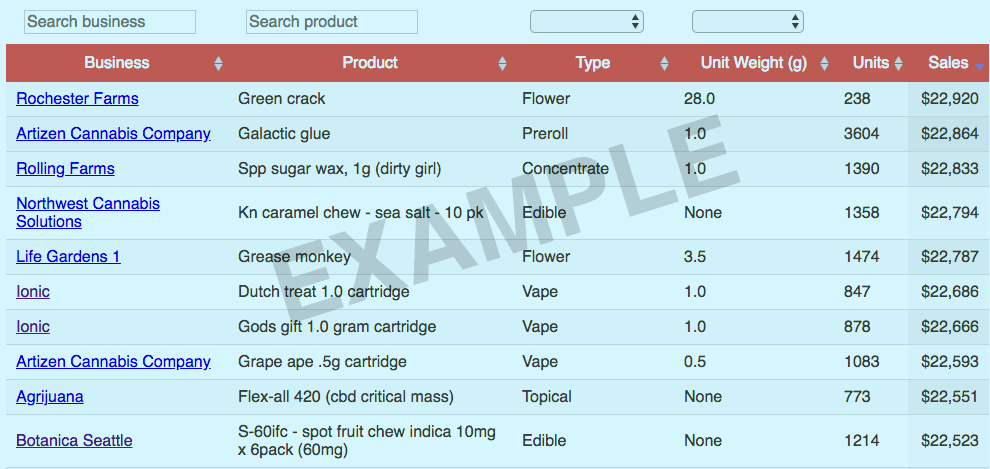Click the 1358 units cell

click(861, 213)
